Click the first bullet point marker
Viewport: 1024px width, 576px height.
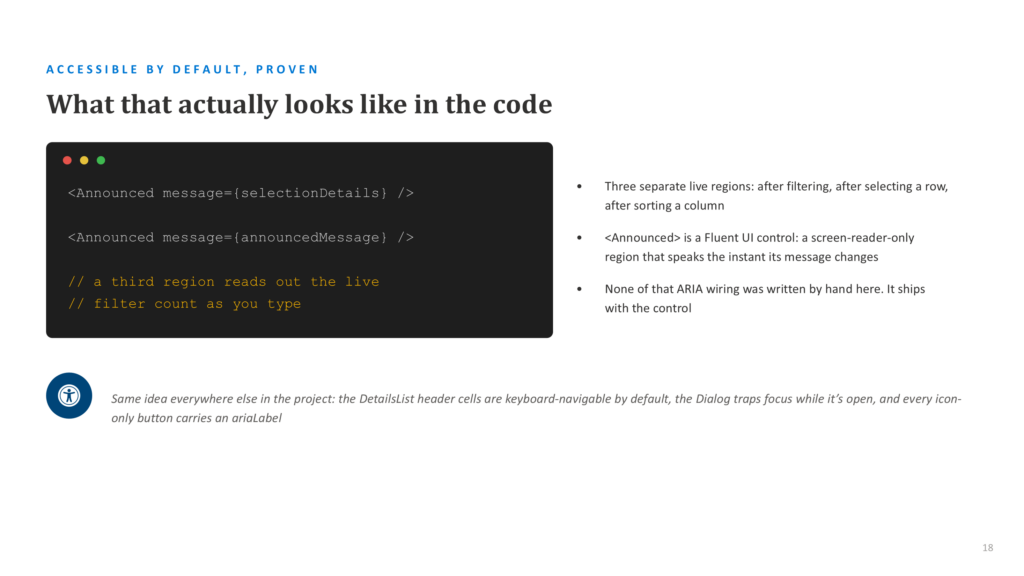579,186
